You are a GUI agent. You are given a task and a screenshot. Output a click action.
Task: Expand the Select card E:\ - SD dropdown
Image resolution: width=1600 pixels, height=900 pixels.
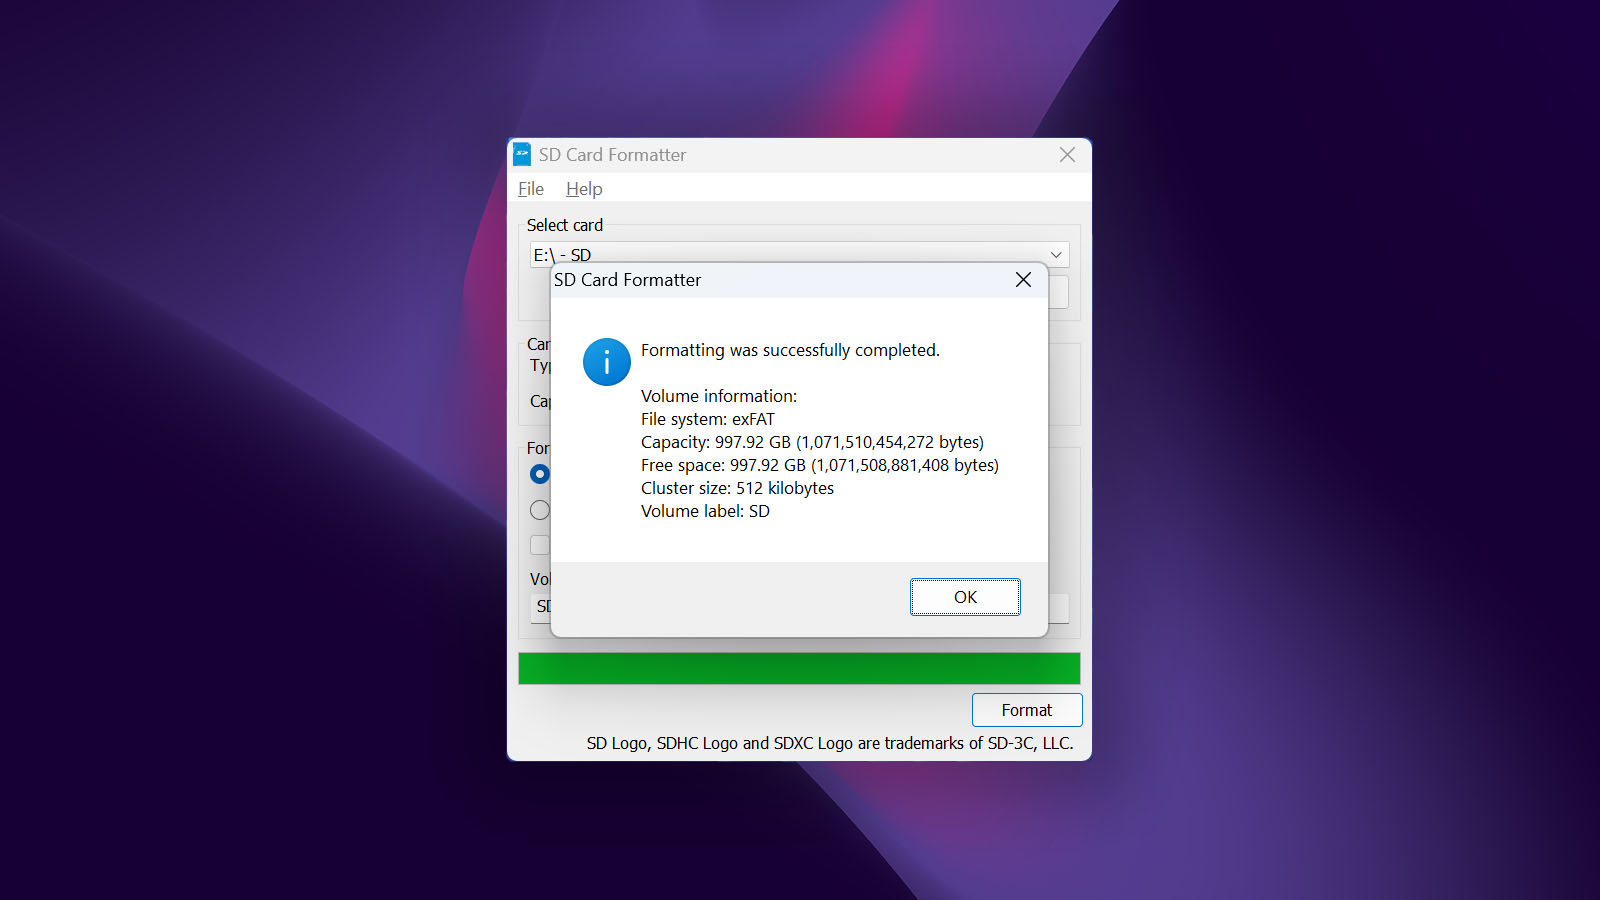(x=1056, y=255)
